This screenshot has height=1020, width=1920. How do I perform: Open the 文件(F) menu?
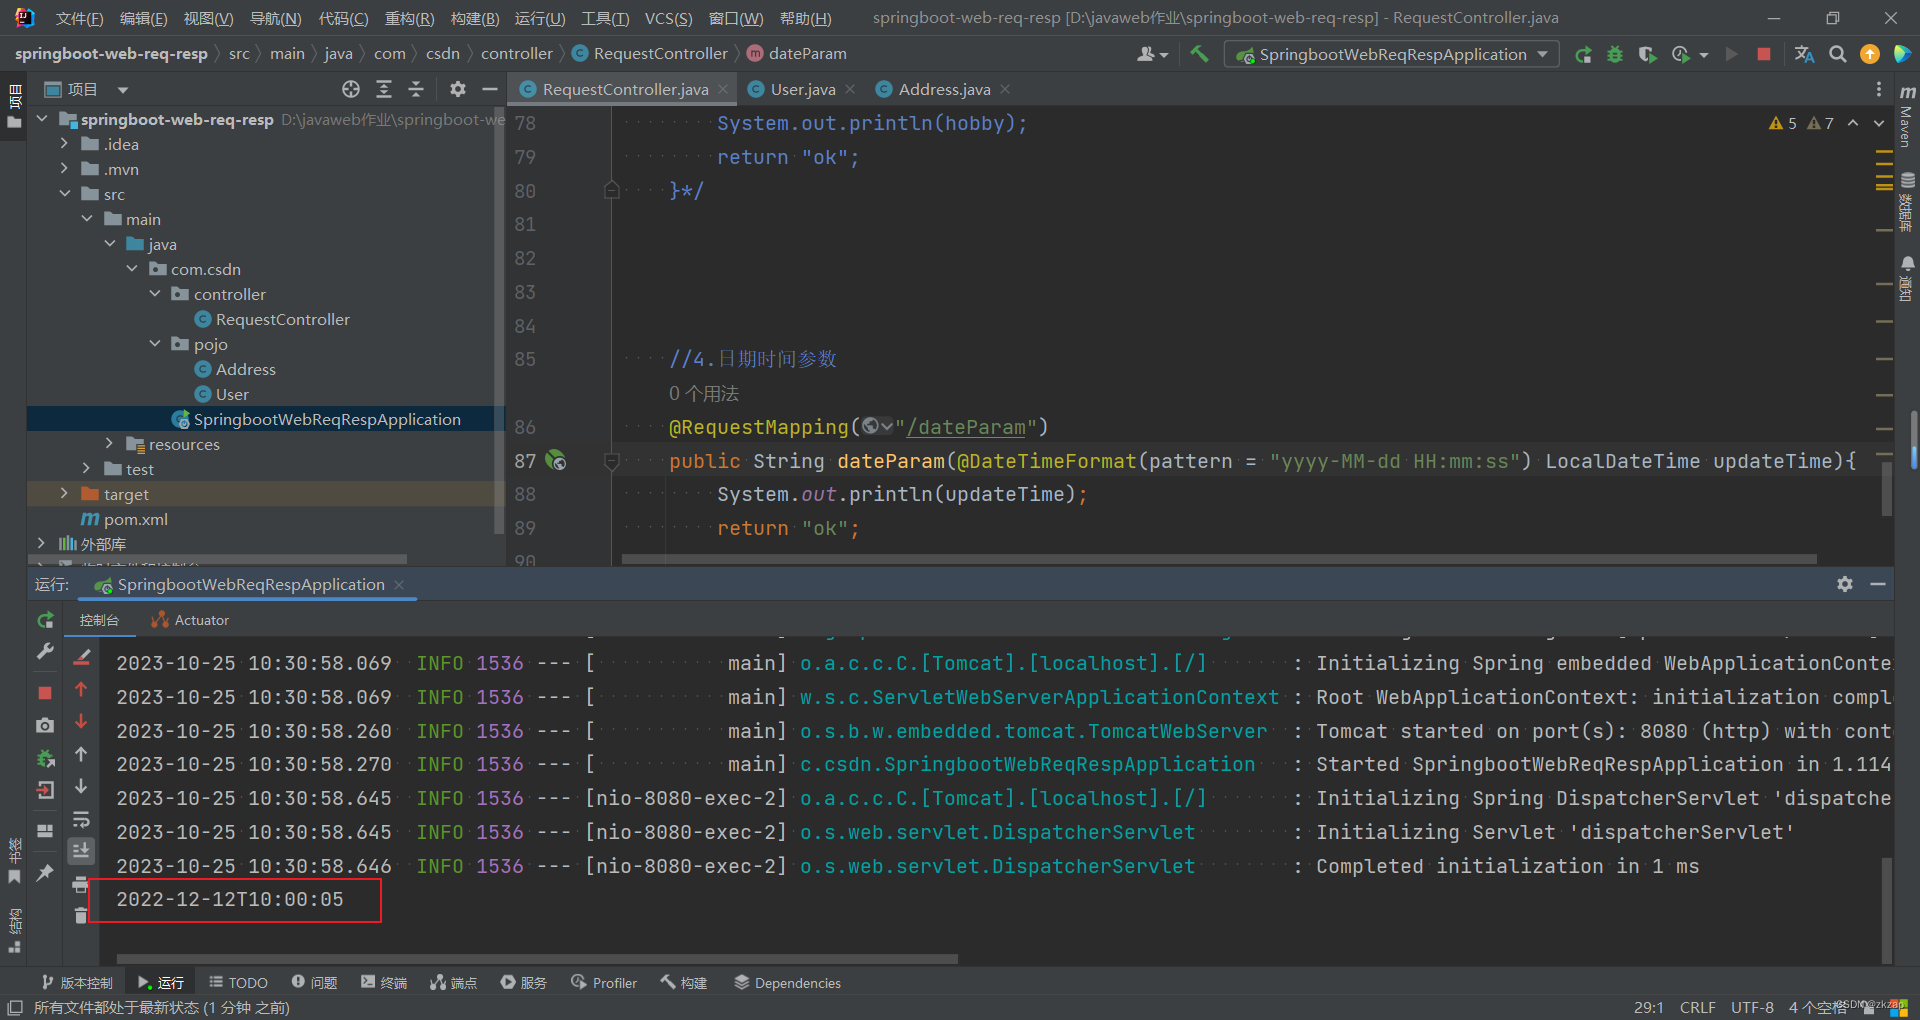coord(79,18)
